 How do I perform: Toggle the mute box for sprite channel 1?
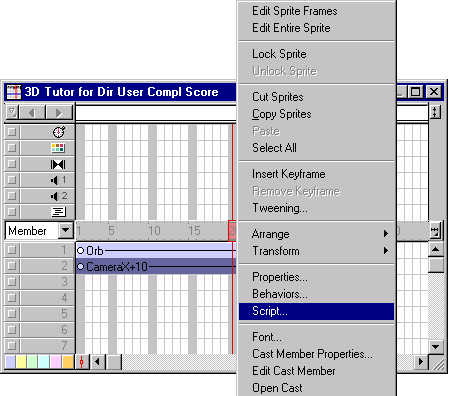(x=12, y=250)
